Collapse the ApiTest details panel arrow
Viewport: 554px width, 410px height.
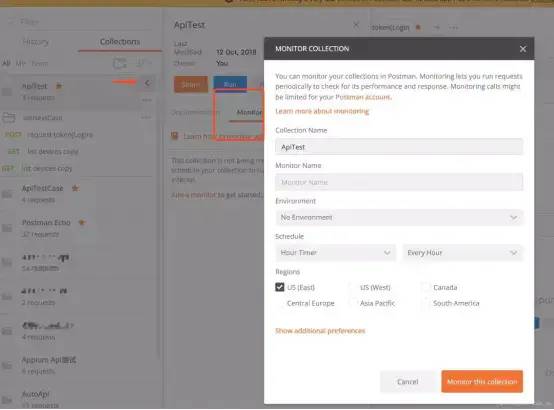[147, 83]
